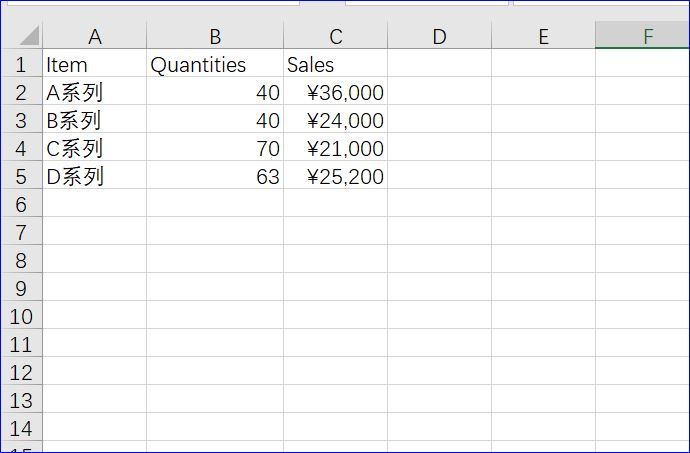Select column B header

coord(215,37)
